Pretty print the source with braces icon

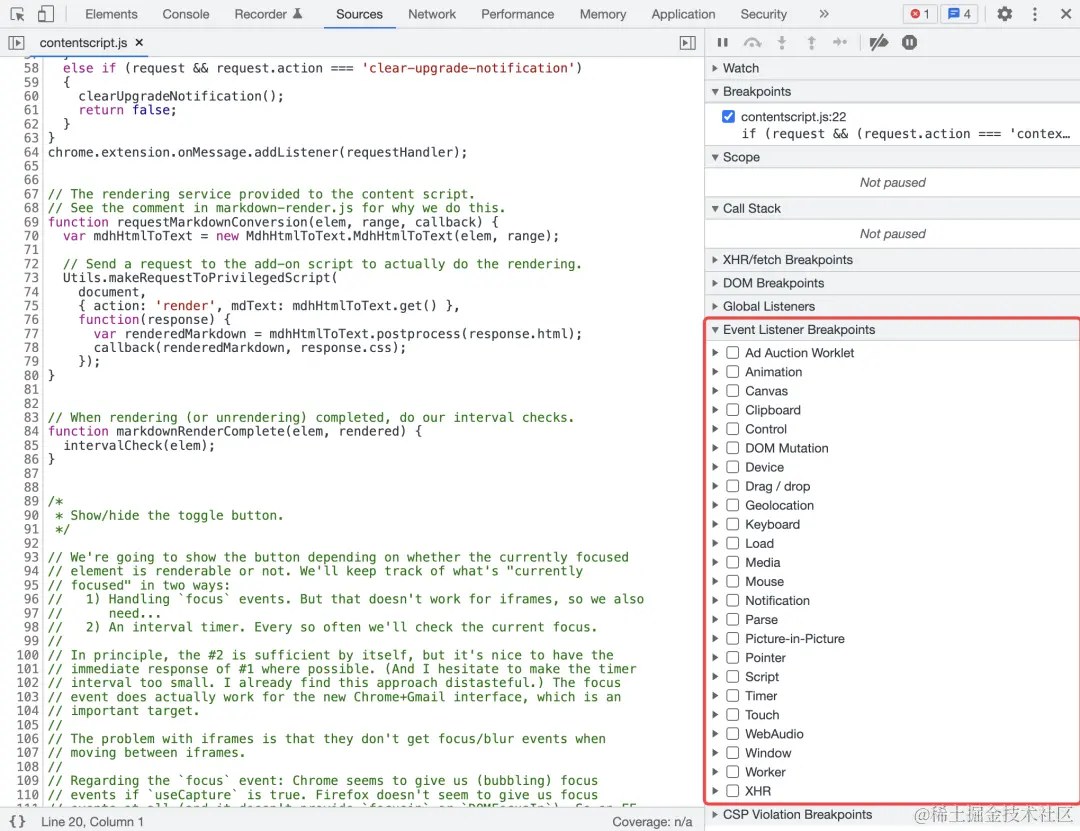17,821
